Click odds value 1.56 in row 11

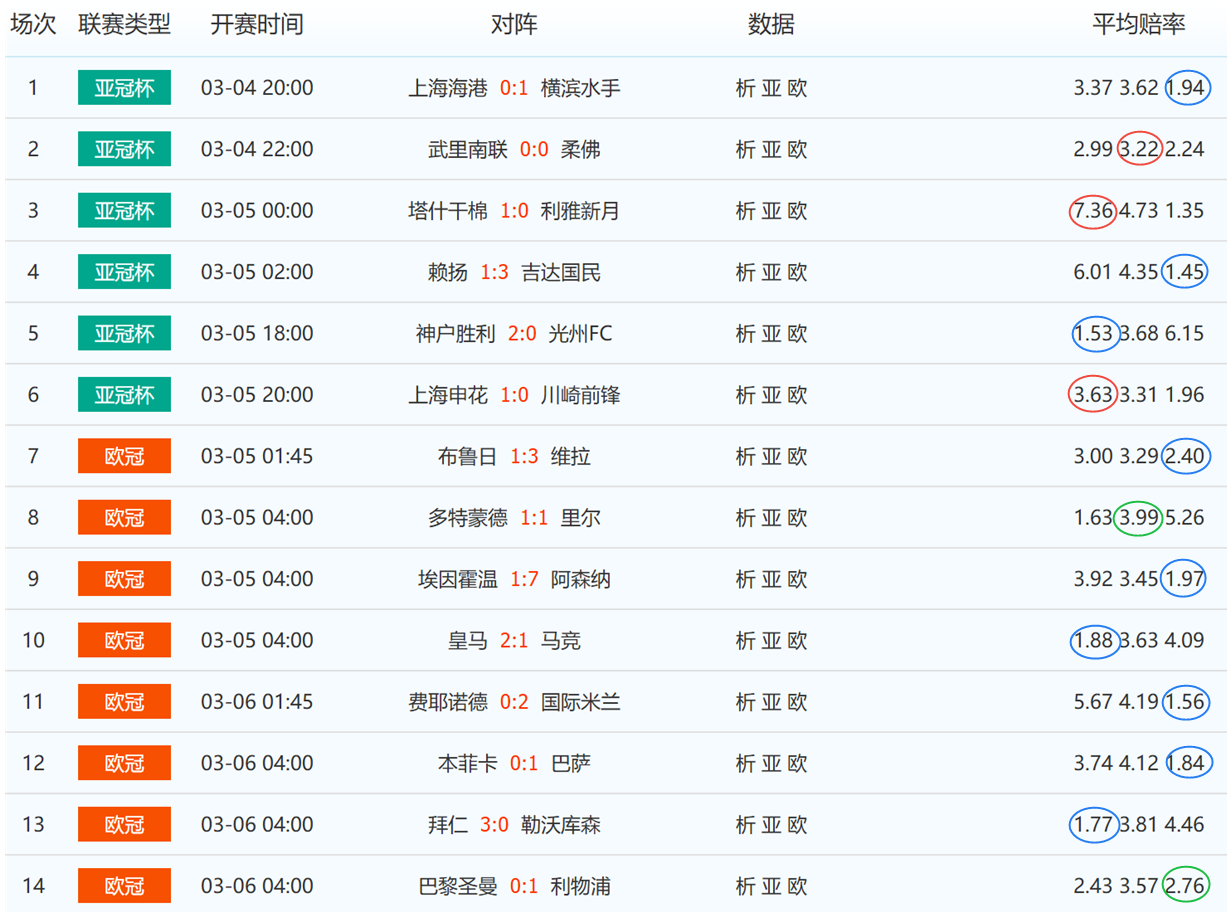(x=1186, y=702)
